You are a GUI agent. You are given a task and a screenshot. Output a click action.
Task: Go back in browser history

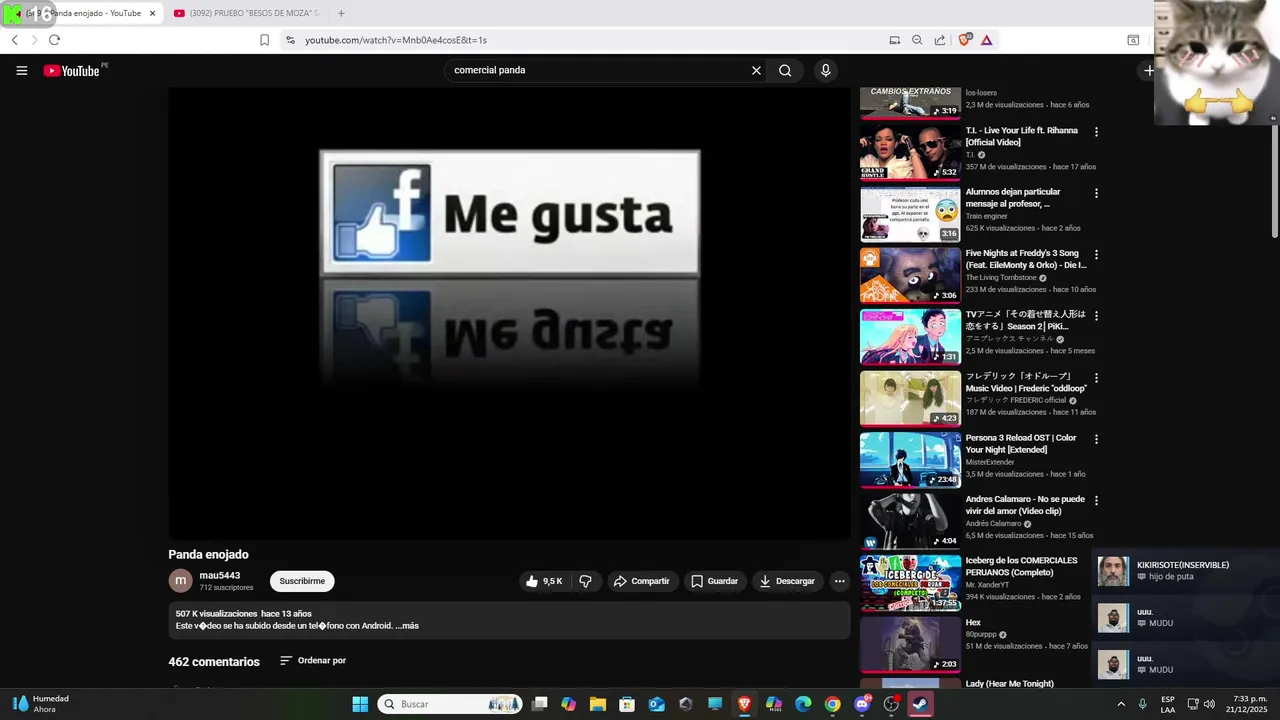click(14, 40)
